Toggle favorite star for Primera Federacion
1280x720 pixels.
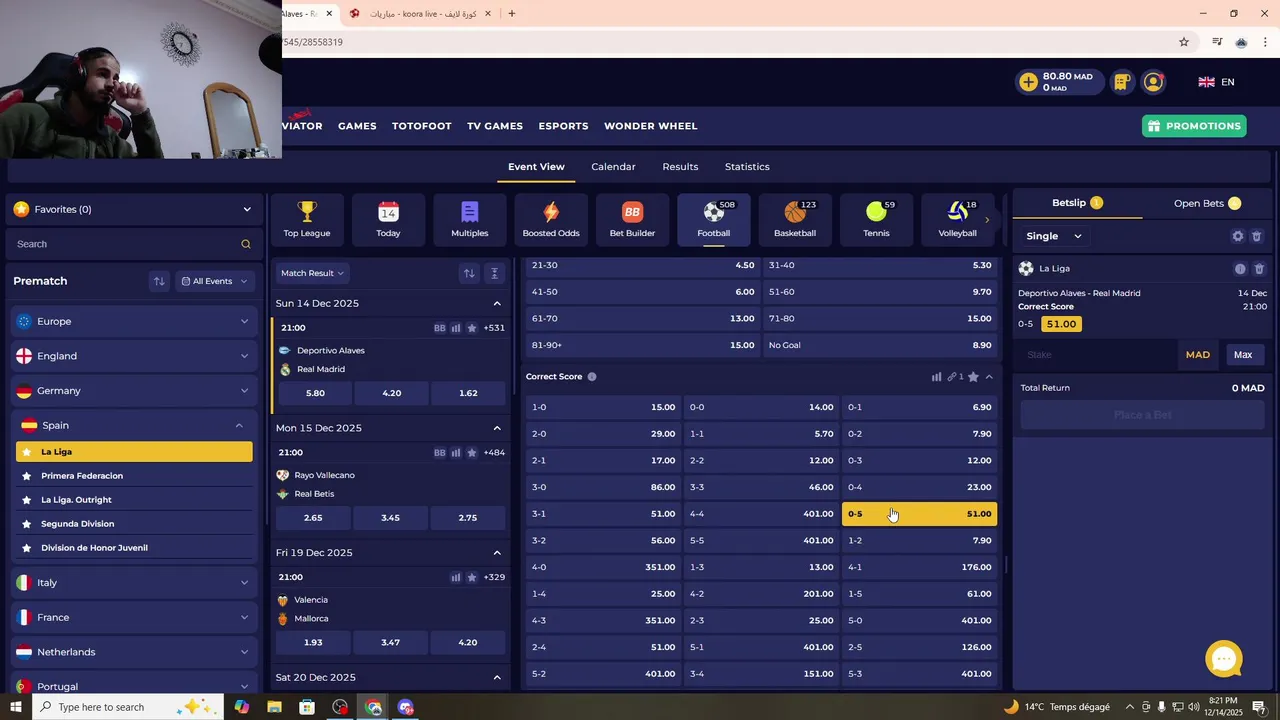tap(27, 476)
